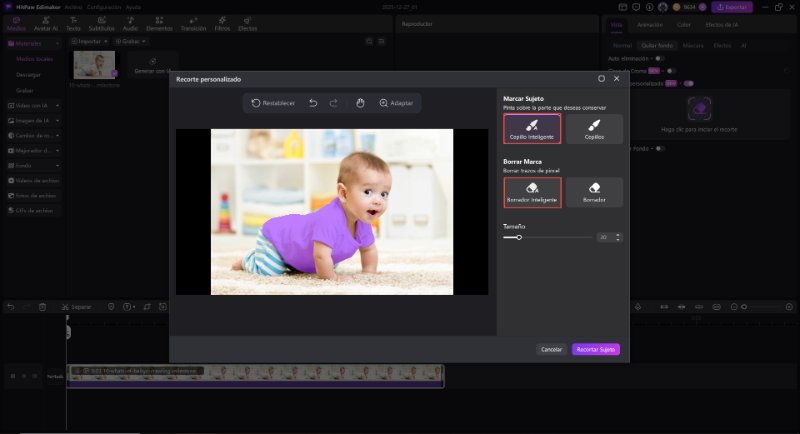
Task: Increase brush size with the stepper arrow
Action: (x=618, y=234)
